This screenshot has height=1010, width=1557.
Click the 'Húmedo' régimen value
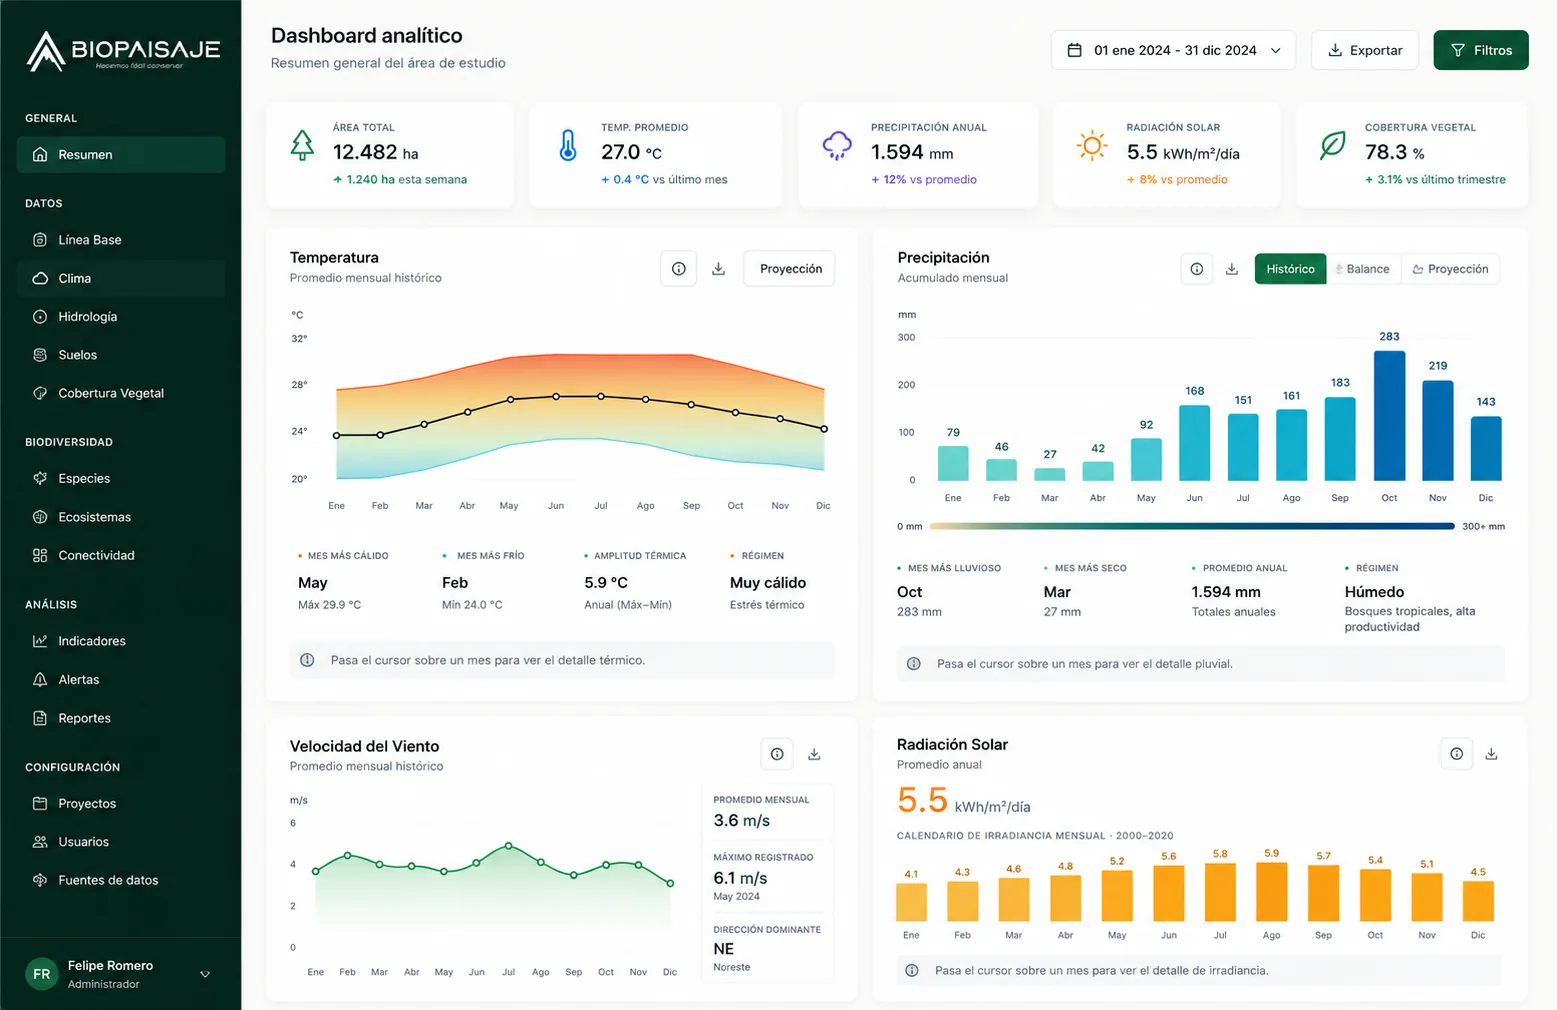tap(1374, 592)
